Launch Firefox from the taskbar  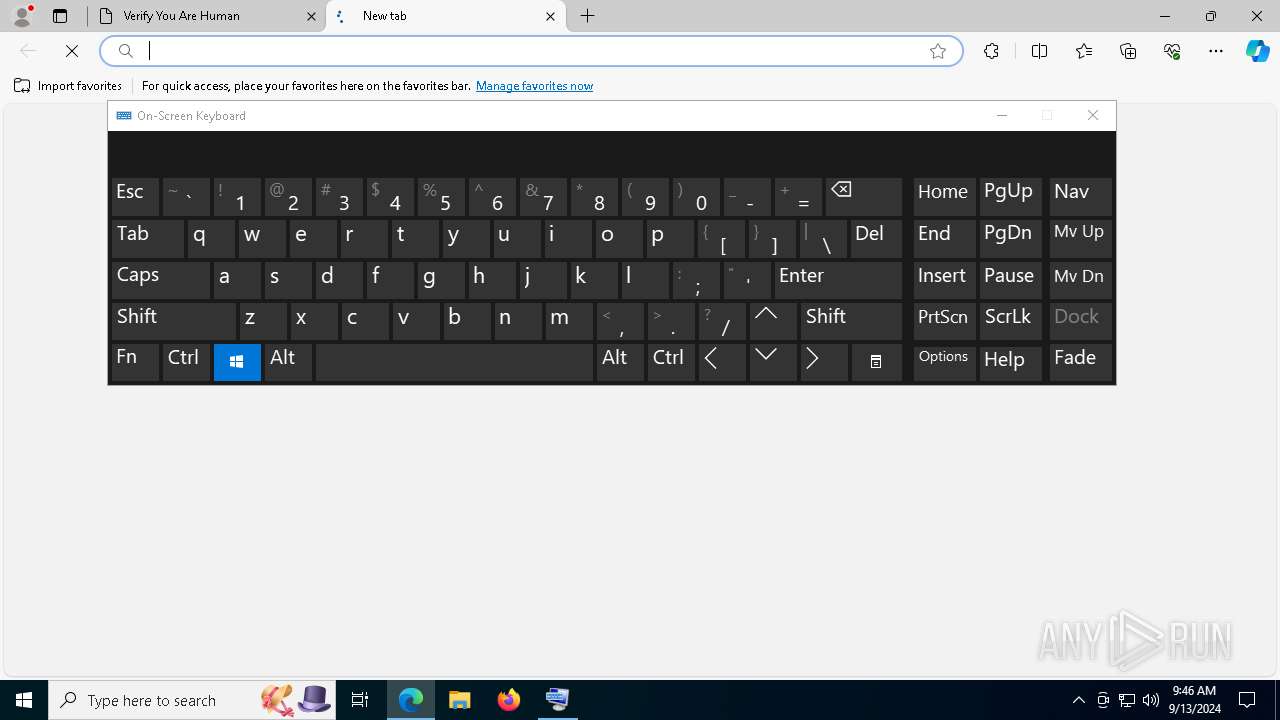(509, 700)
